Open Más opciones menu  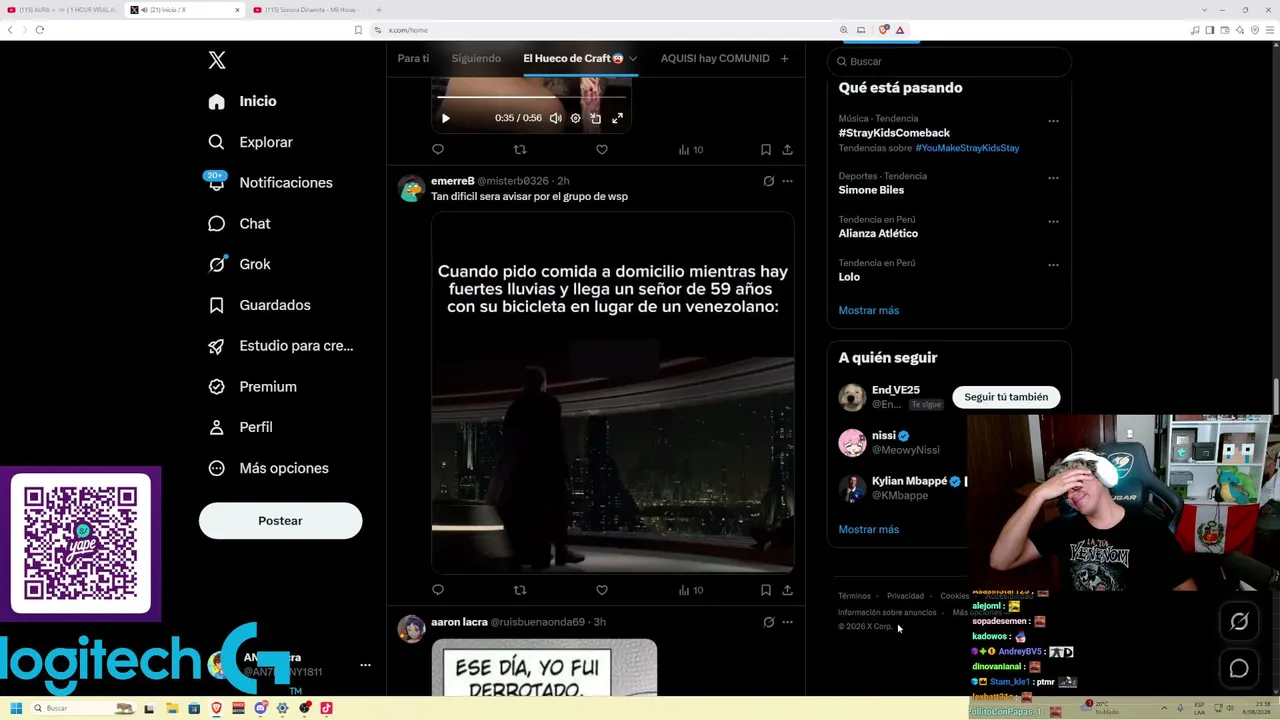[x=269, y=468]
